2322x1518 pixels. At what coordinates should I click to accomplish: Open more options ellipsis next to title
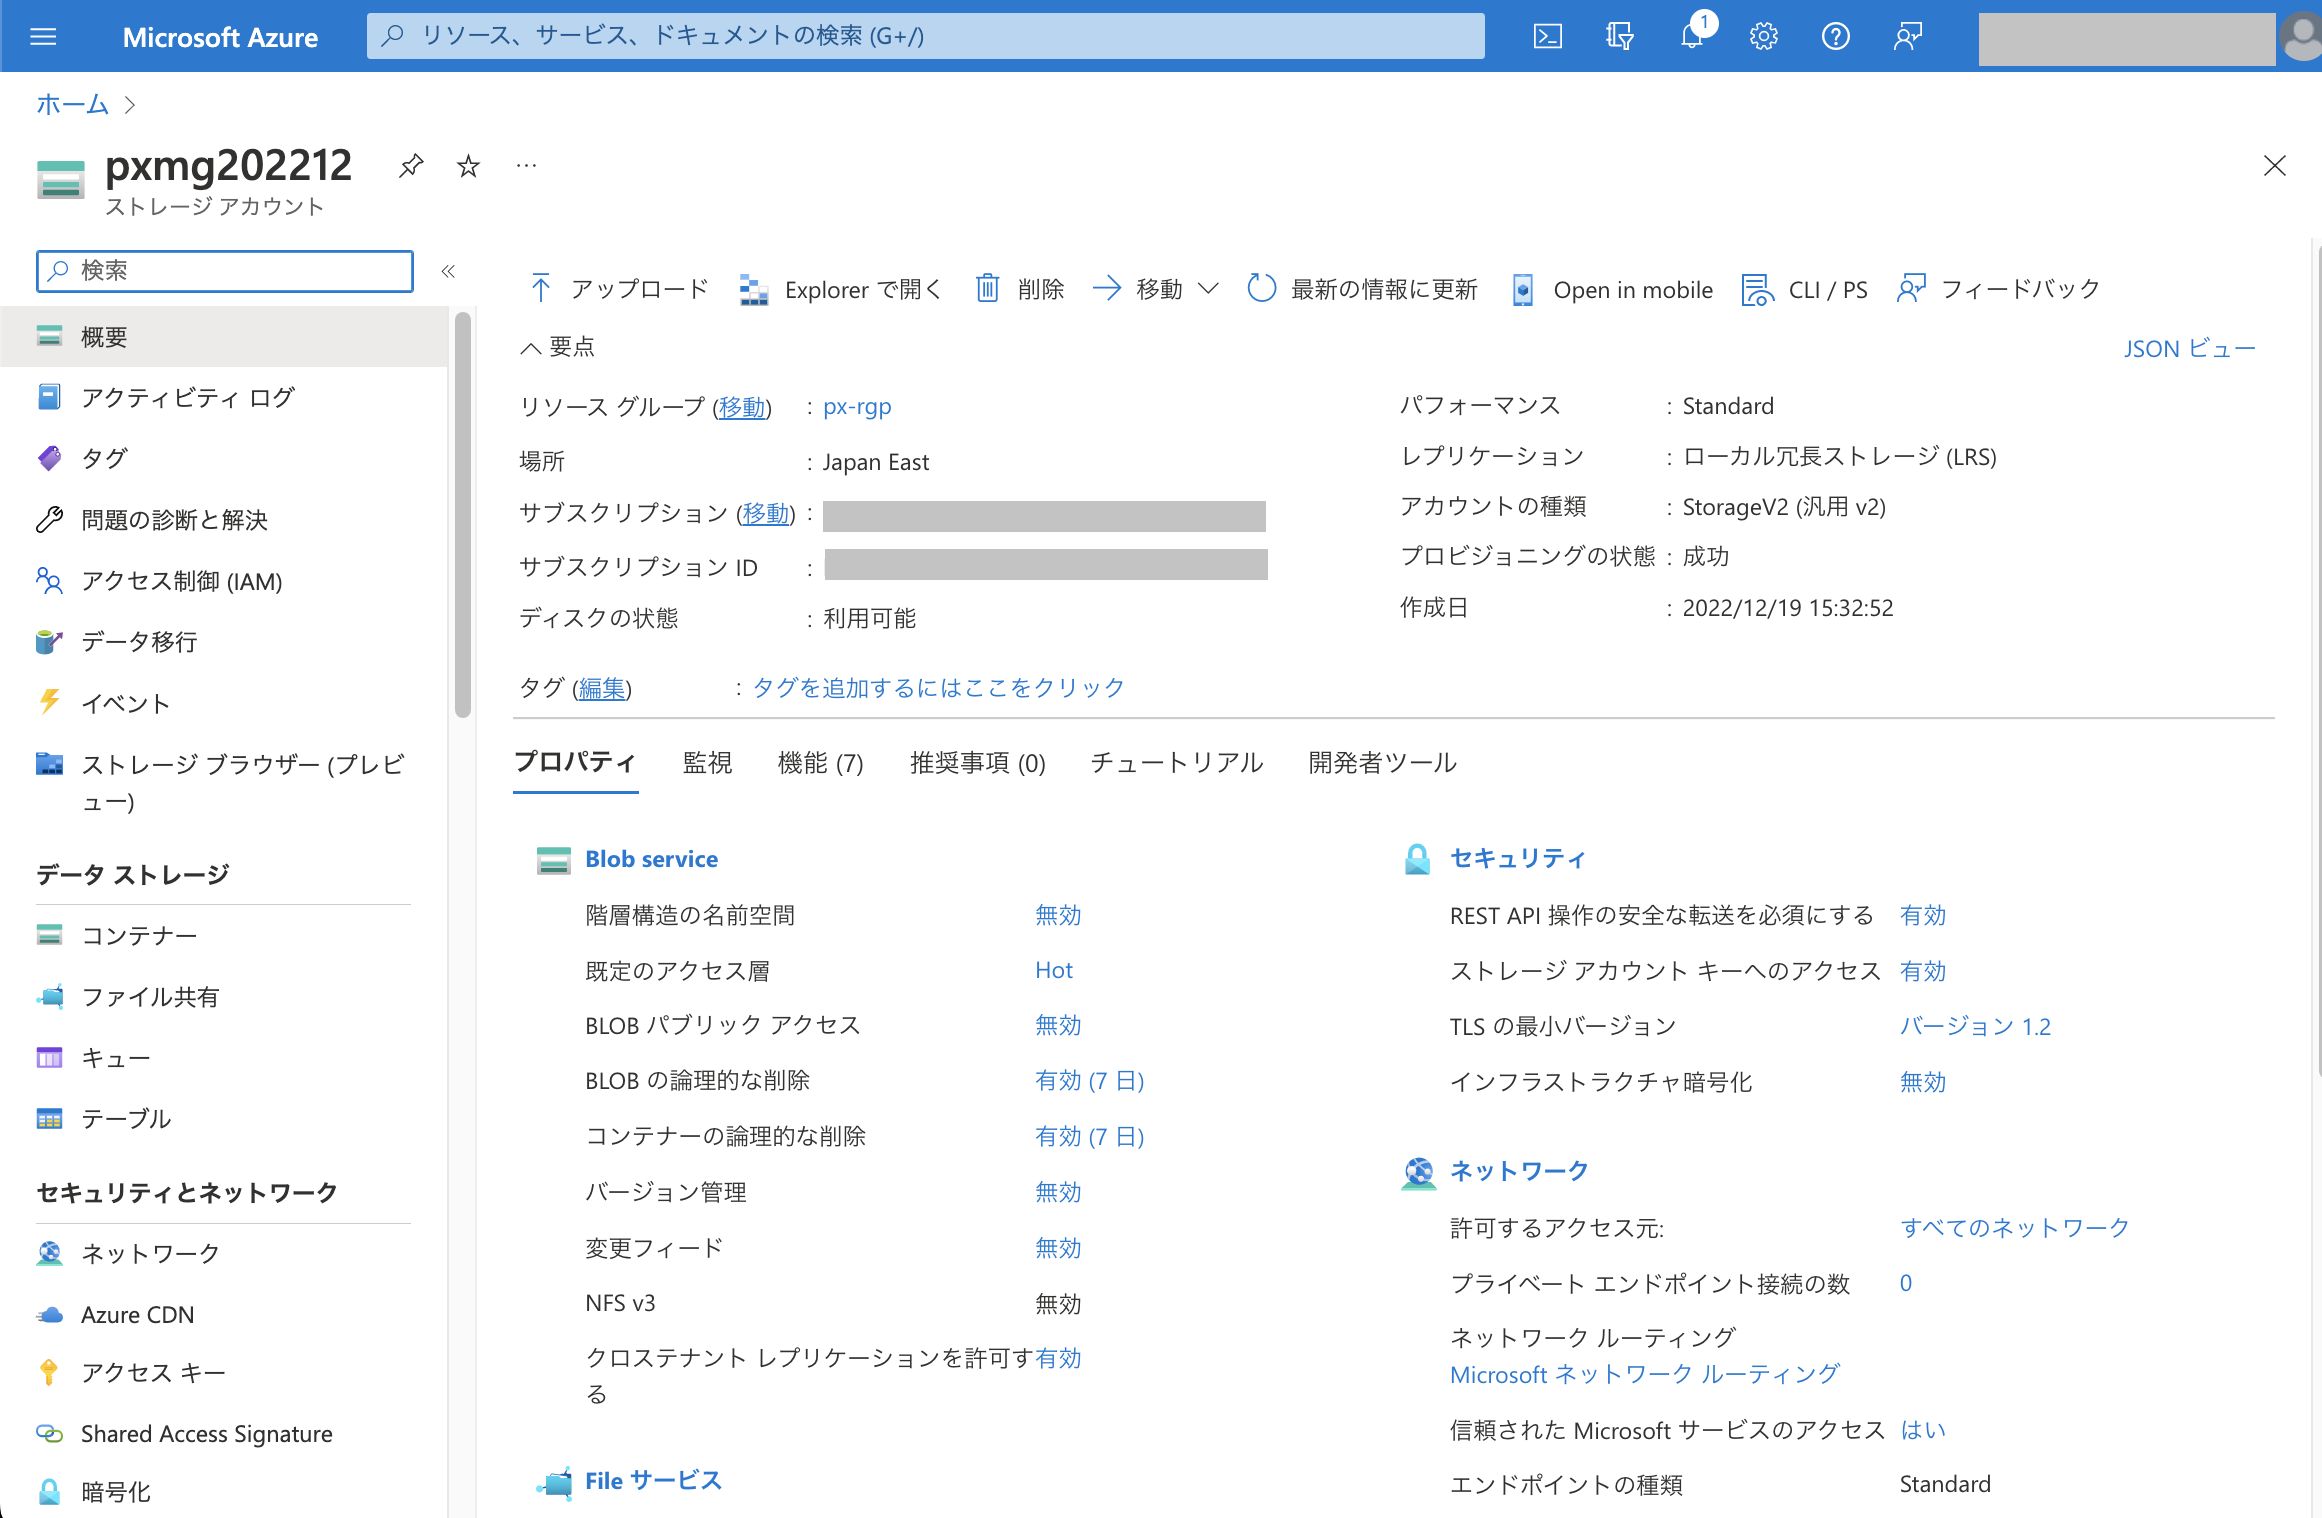(x=526, y=165)
